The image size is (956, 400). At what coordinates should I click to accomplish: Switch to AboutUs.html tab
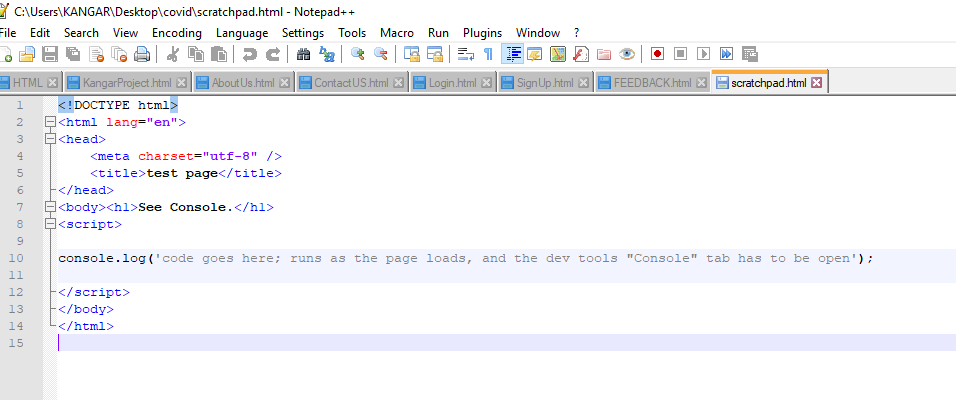coord(243,83)
